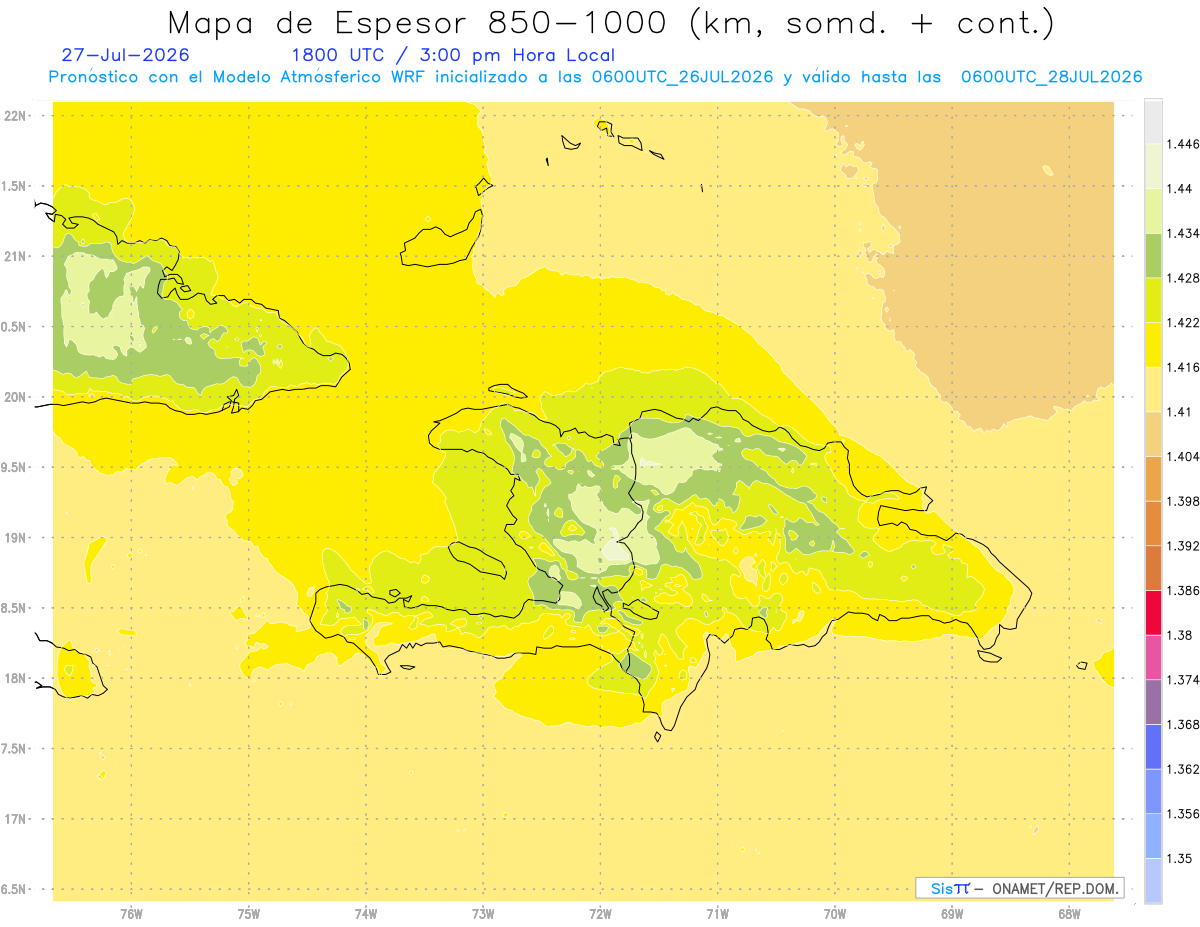Click the bright yellow swatch between 1.416 and 1.422
Image resolution: width=1200 pixels, height=927 pixels.
coord(1153,345)
